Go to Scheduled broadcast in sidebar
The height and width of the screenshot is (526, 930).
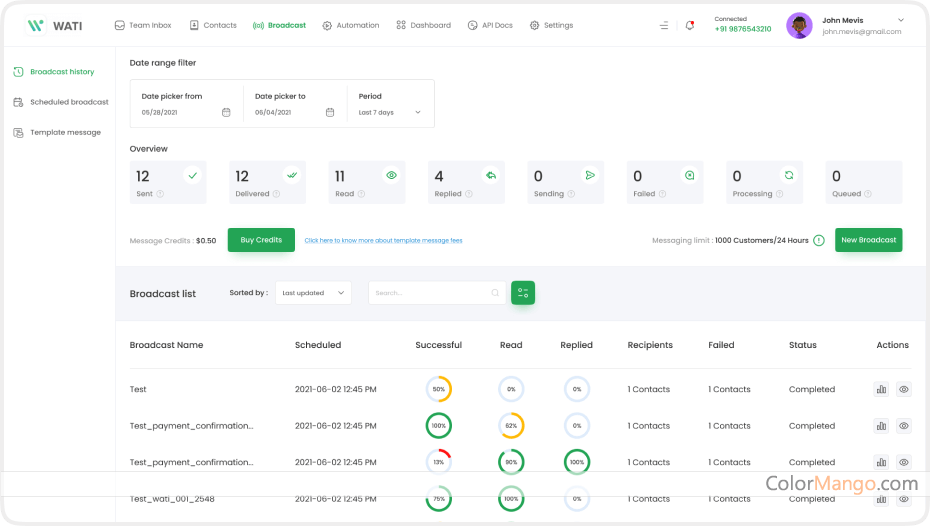pos(68,102)
